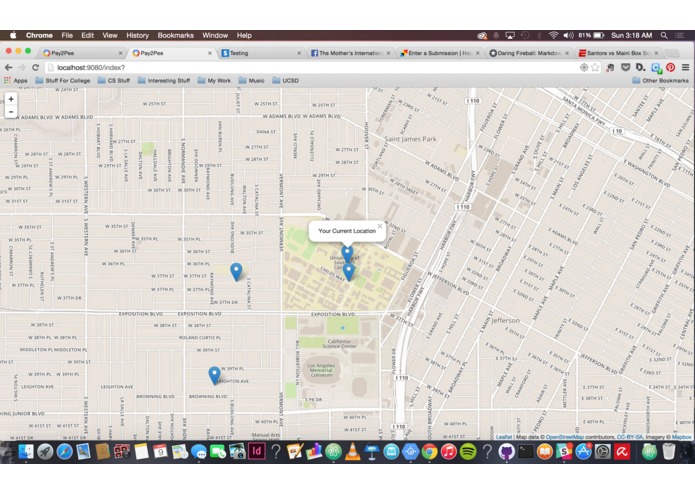The height and width of the screenshot is (494, 695).
Task: Expand the UCSD bookmark folder
Action: point(285,81)
